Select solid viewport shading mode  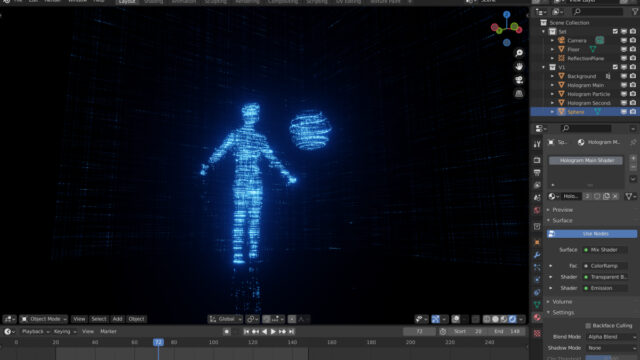click(x=495, y=319)
